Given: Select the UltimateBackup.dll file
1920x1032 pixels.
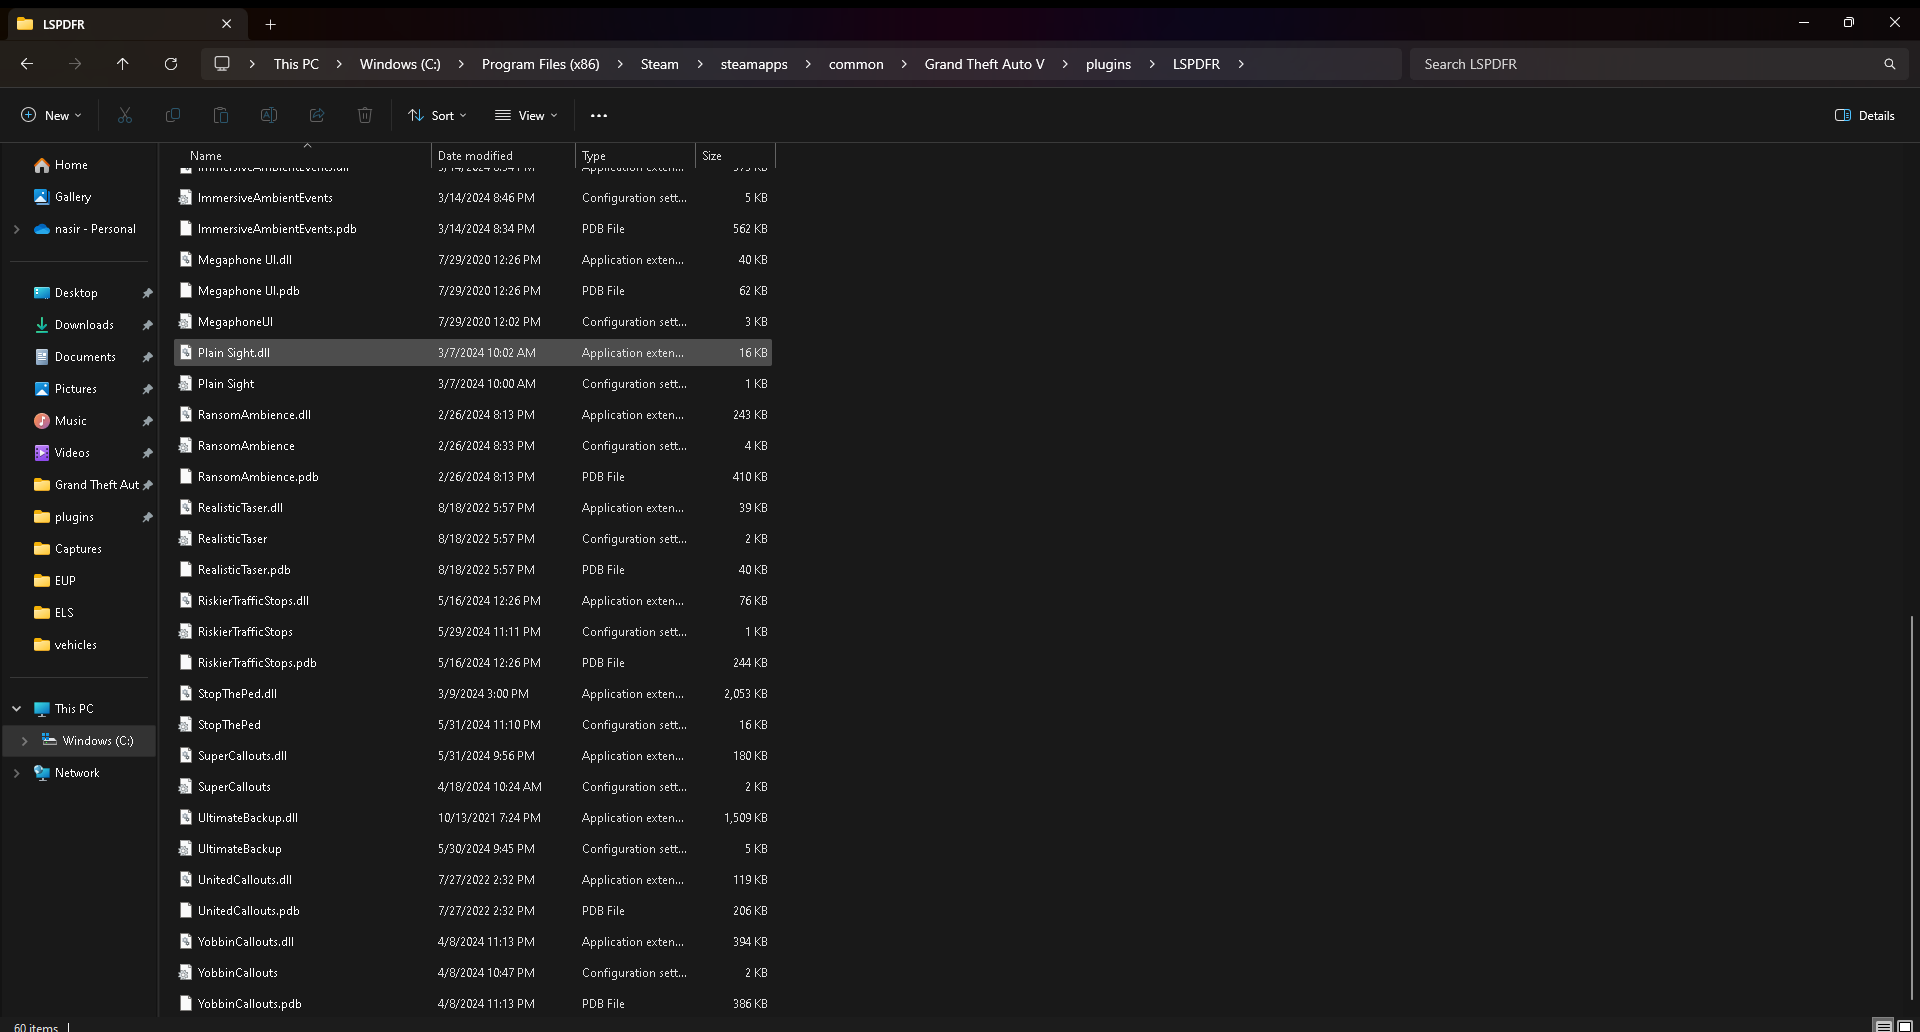Looking at the screenshot, I should 473,818.
